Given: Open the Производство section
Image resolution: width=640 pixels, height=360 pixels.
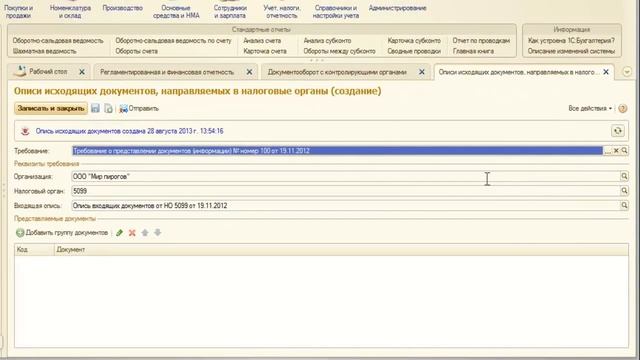Looking at the screenshot, I should click(122, 8).
